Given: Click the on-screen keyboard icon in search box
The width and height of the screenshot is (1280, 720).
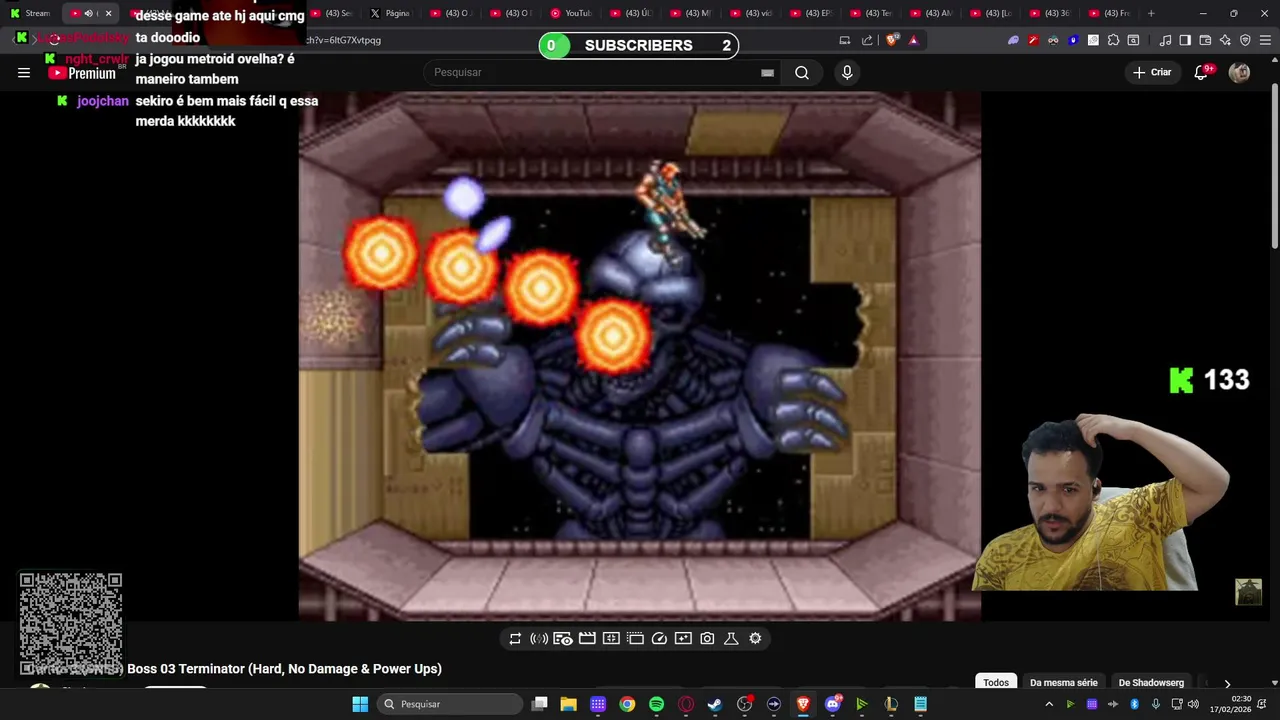Looking at the screenshot, I should 767,73.
